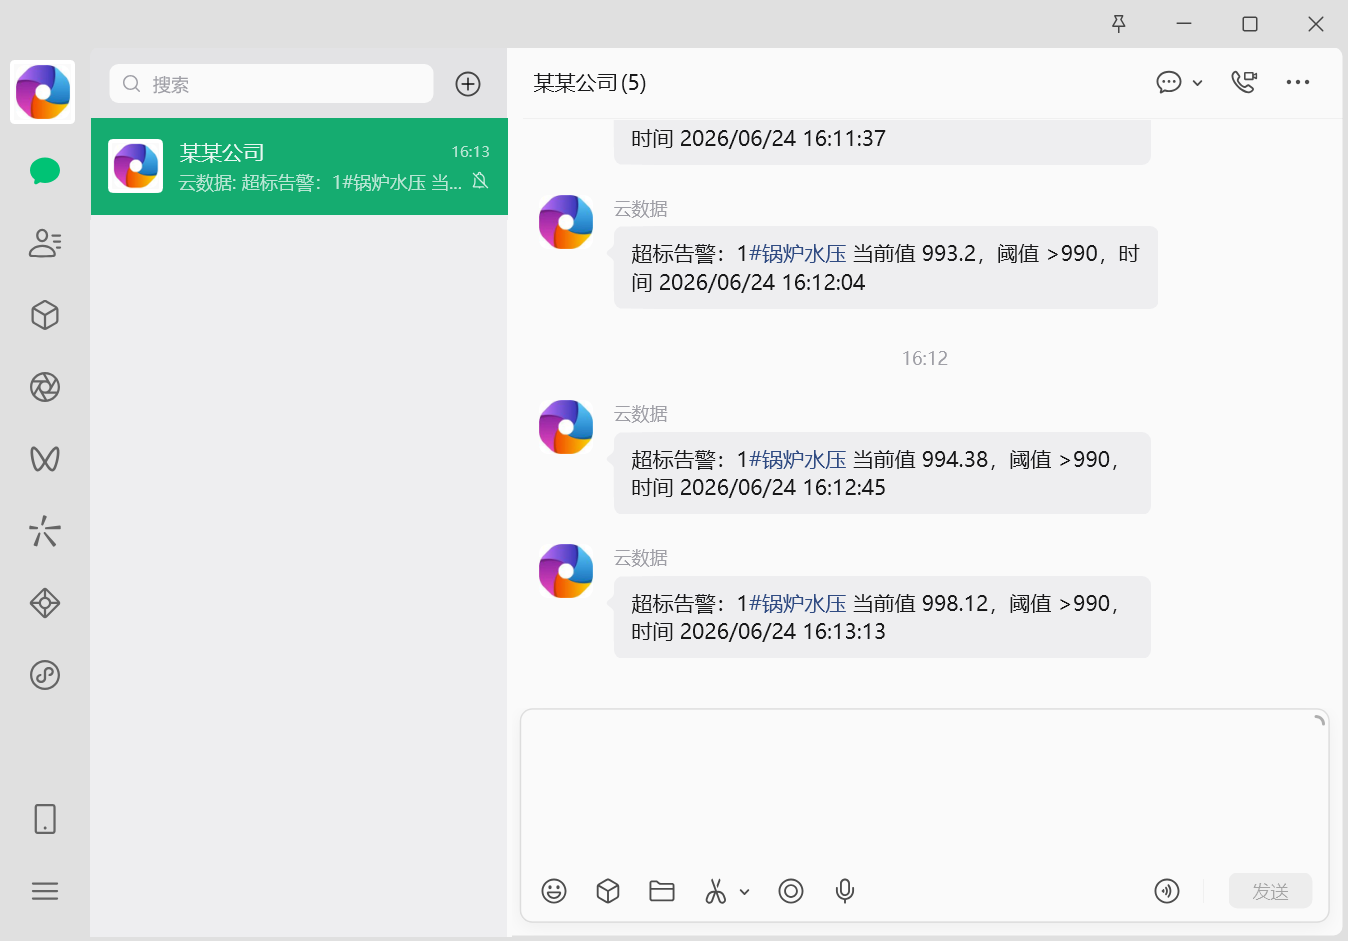Open the profile avatar in the sidebar

coord(42,92)
